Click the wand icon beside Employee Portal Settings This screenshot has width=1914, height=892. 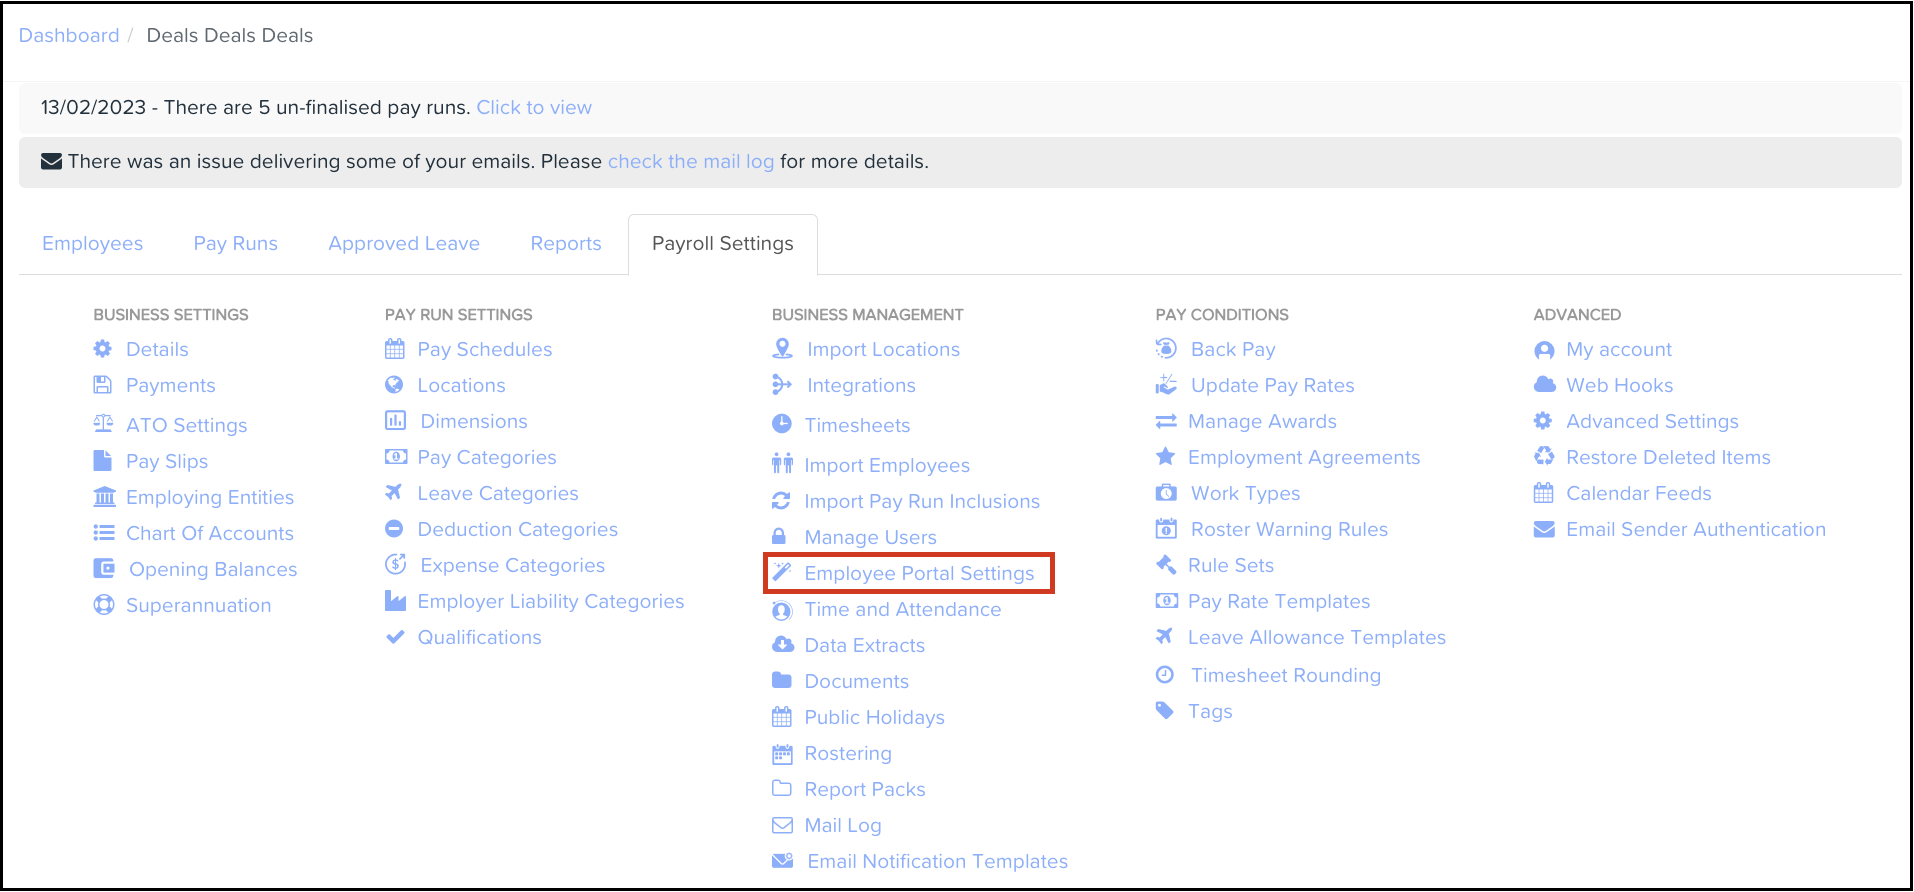click(782, 572)
